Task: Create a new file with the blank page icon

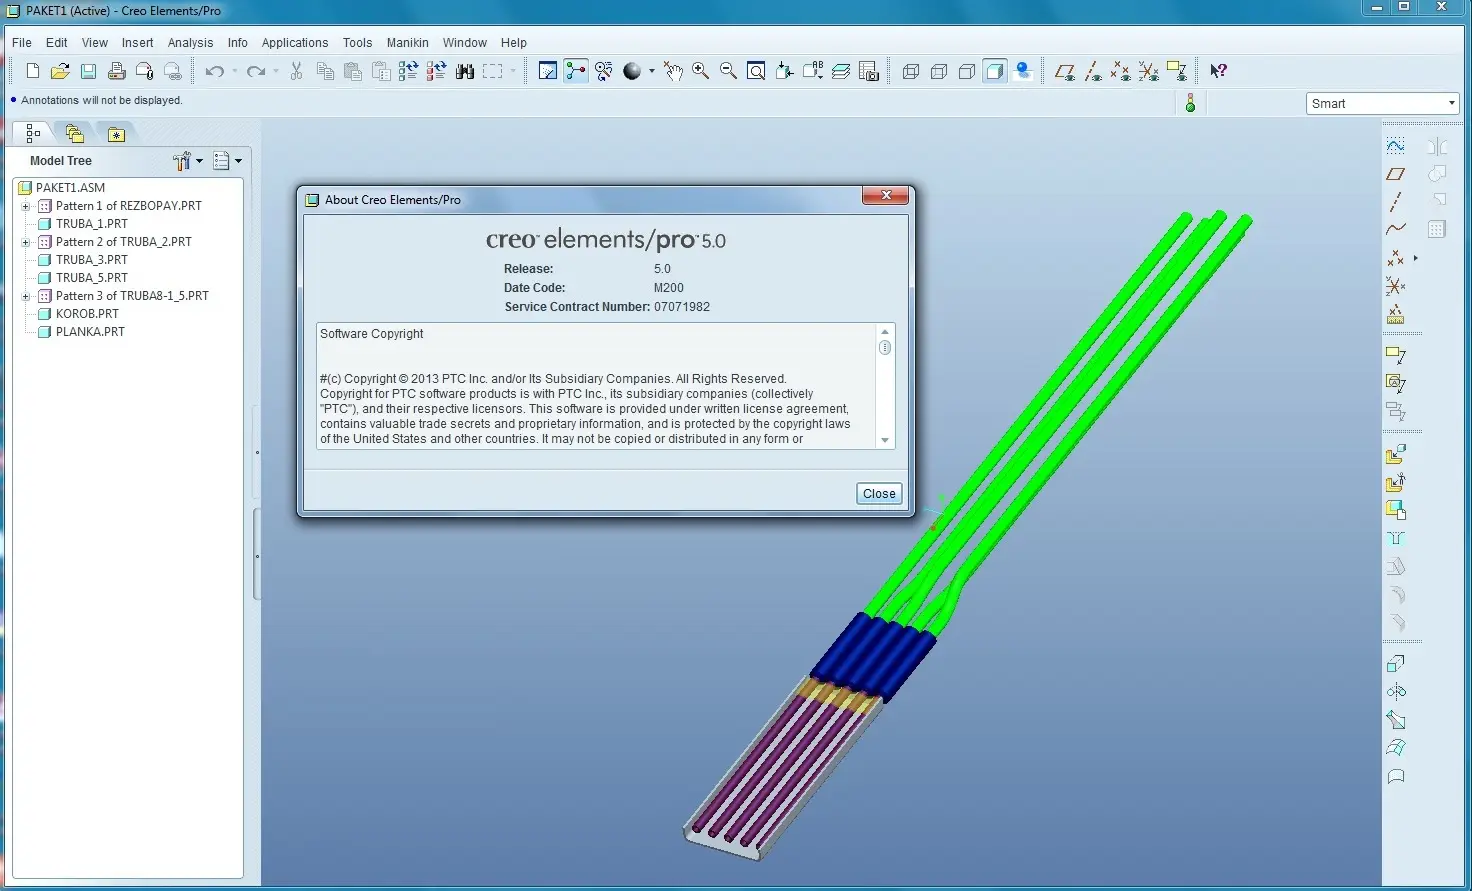Action: [33, 71]
